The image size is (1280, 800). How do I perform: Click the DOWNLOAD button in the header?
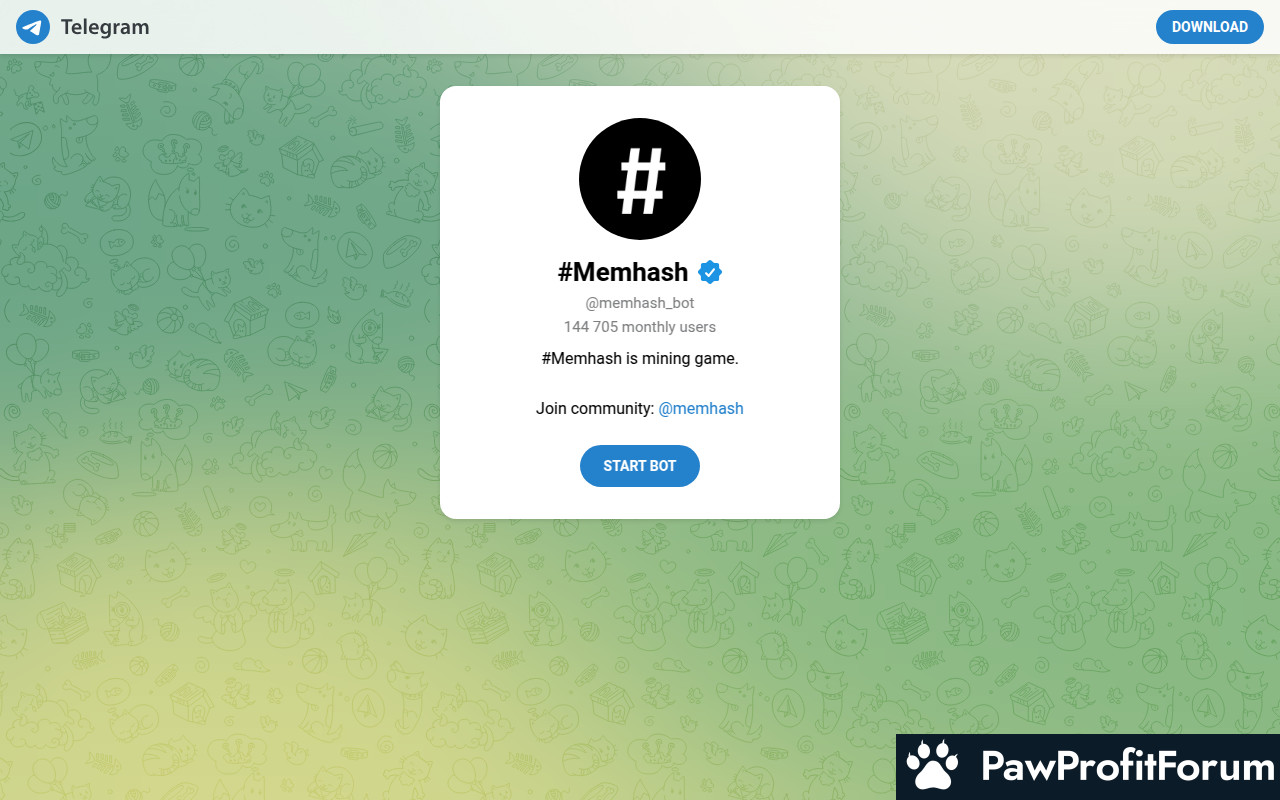coord(1210,27)
